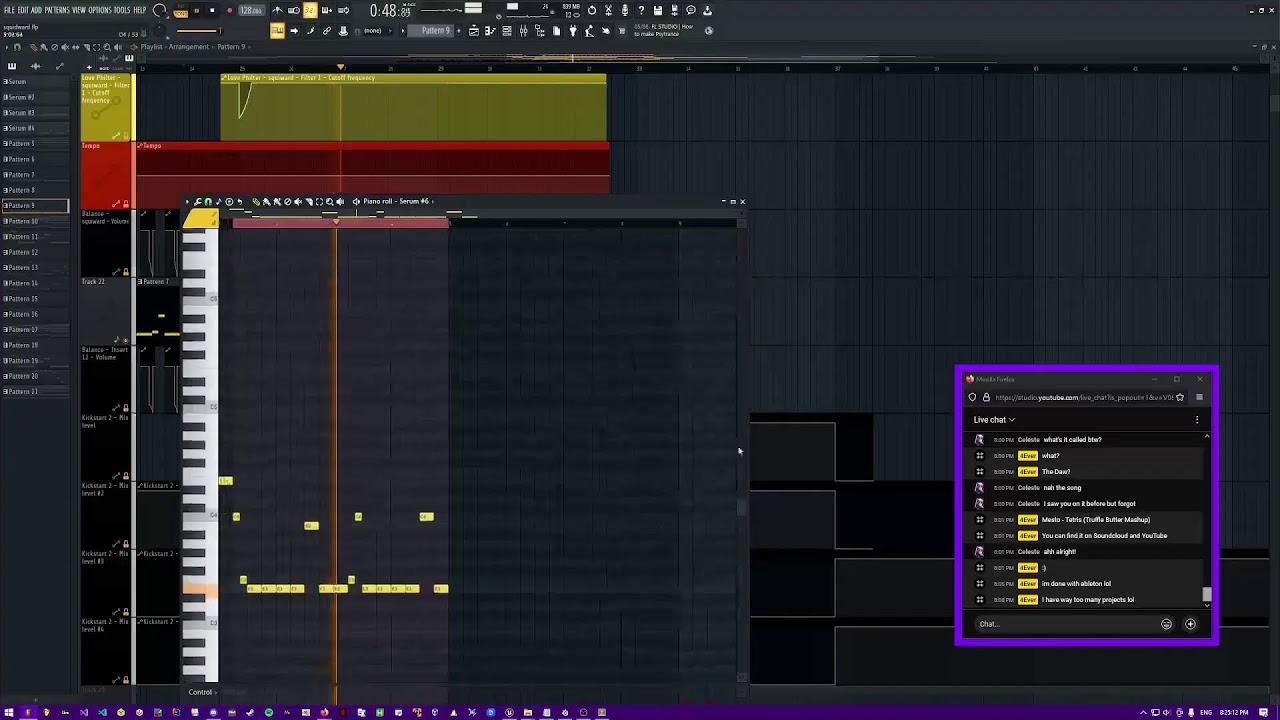Click the link/chain toolbar icon
The width and height of the screenshot is (1280, 720).
pyautogui.click(x=327, y=30)
